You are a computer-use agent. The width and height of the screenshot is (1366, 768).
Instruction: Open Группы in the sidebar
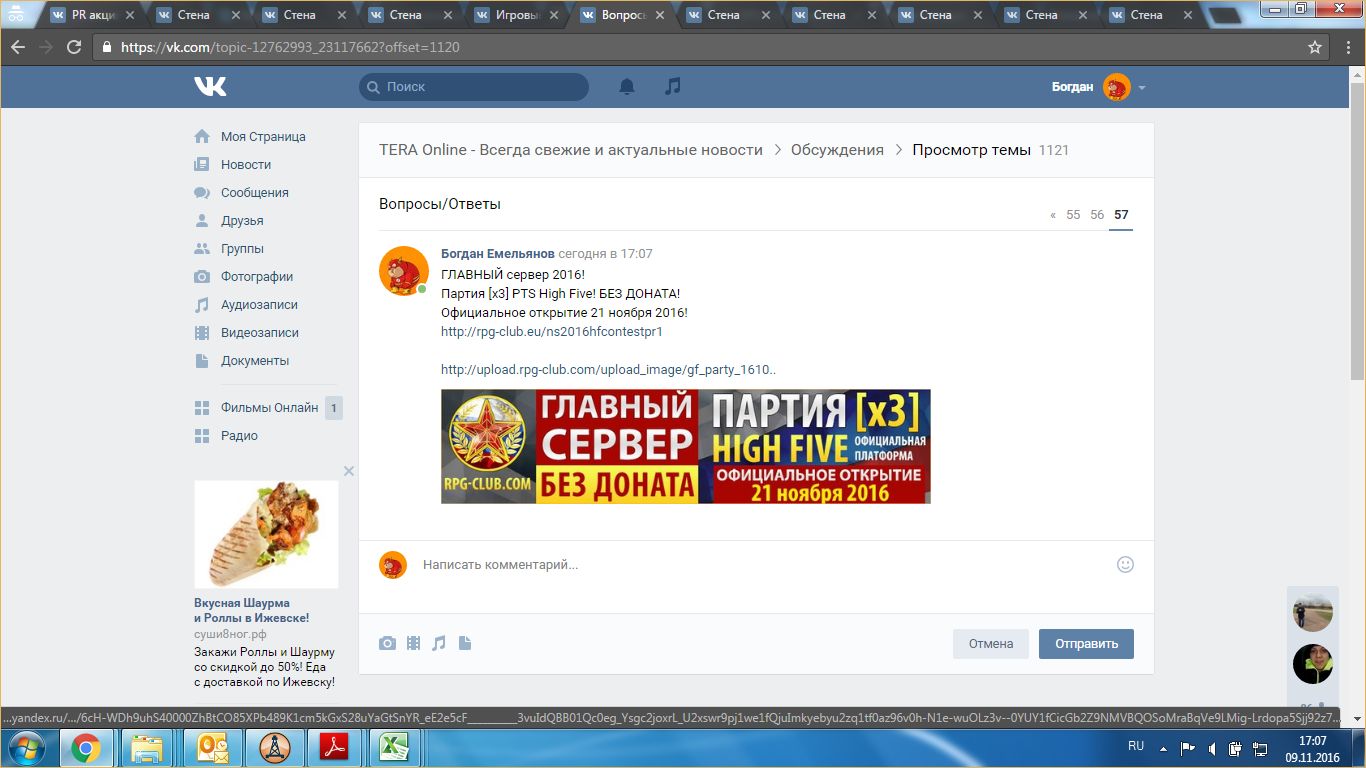tap(242, 249)
